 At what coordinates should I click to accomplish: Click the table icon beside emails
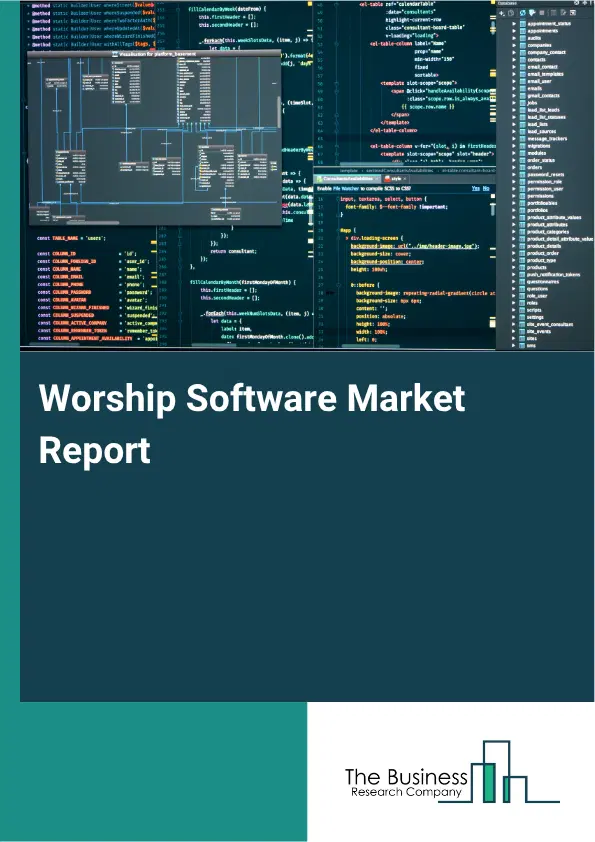(523, 89)
